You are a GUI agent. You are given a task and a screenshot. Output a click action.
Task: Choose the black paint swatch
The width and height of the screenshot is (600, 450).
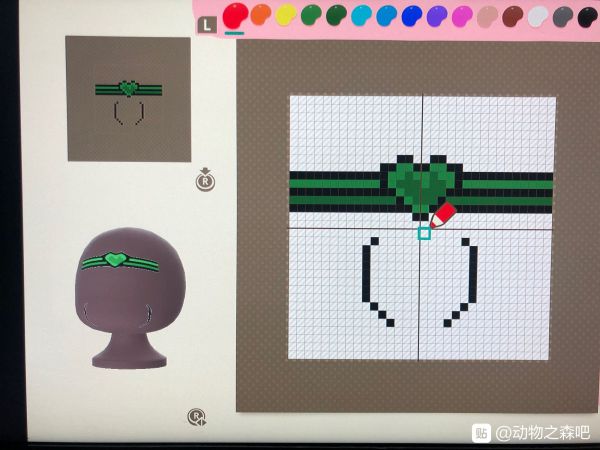[x=587, y=16]
